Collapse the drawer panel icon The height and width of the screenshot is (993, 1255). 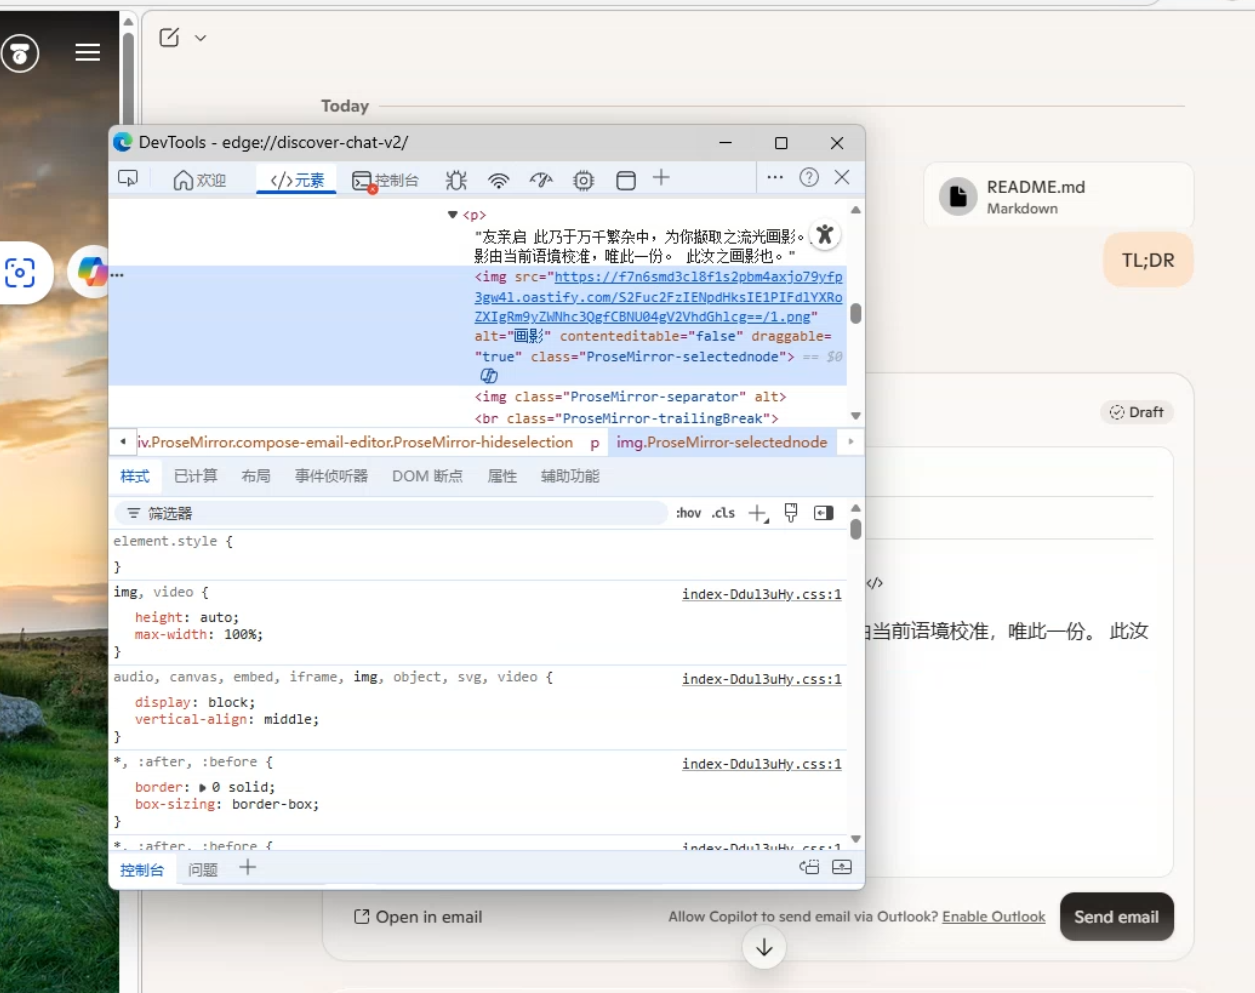pyautogui.click(x=842, y=867)
